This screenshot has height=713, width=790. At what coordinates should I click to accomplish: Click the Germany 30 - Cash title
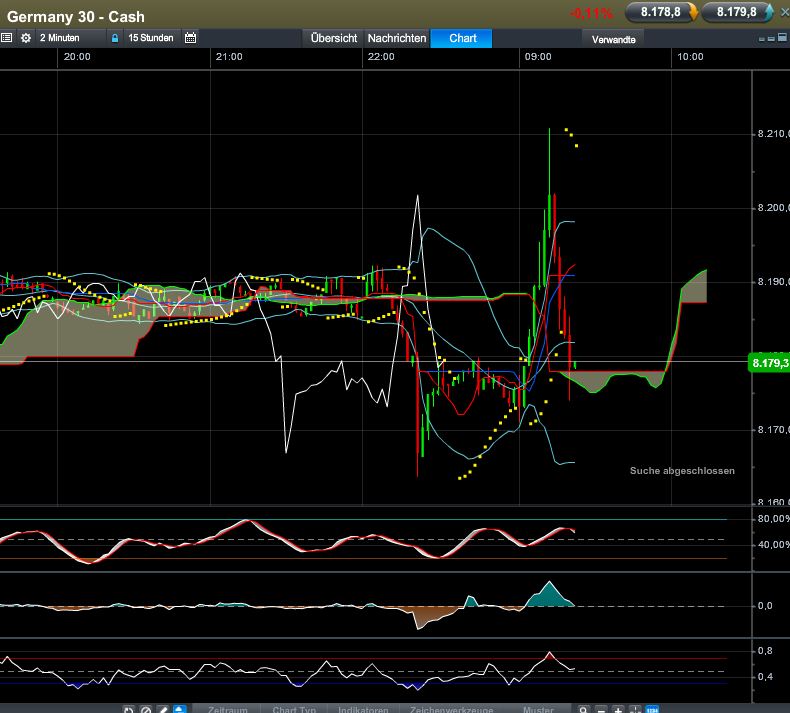point(76,17)
